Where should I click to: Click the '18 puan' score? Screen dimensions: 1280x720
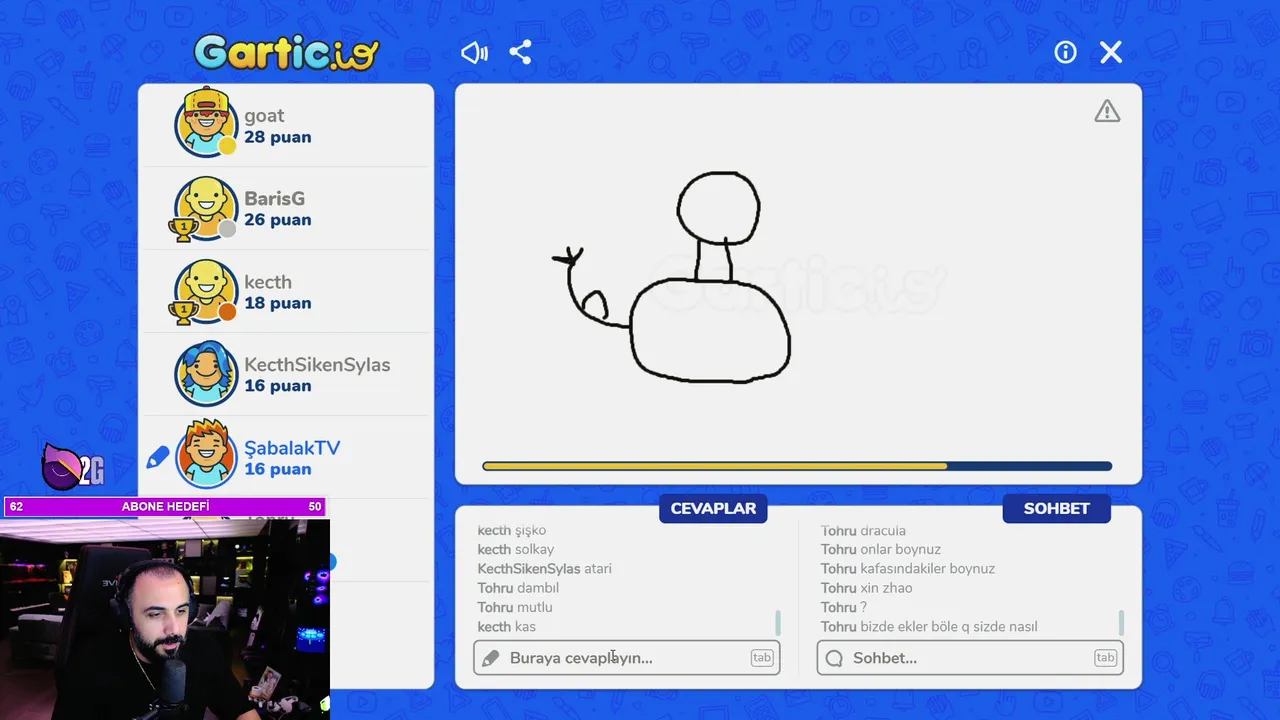[277, 303]
